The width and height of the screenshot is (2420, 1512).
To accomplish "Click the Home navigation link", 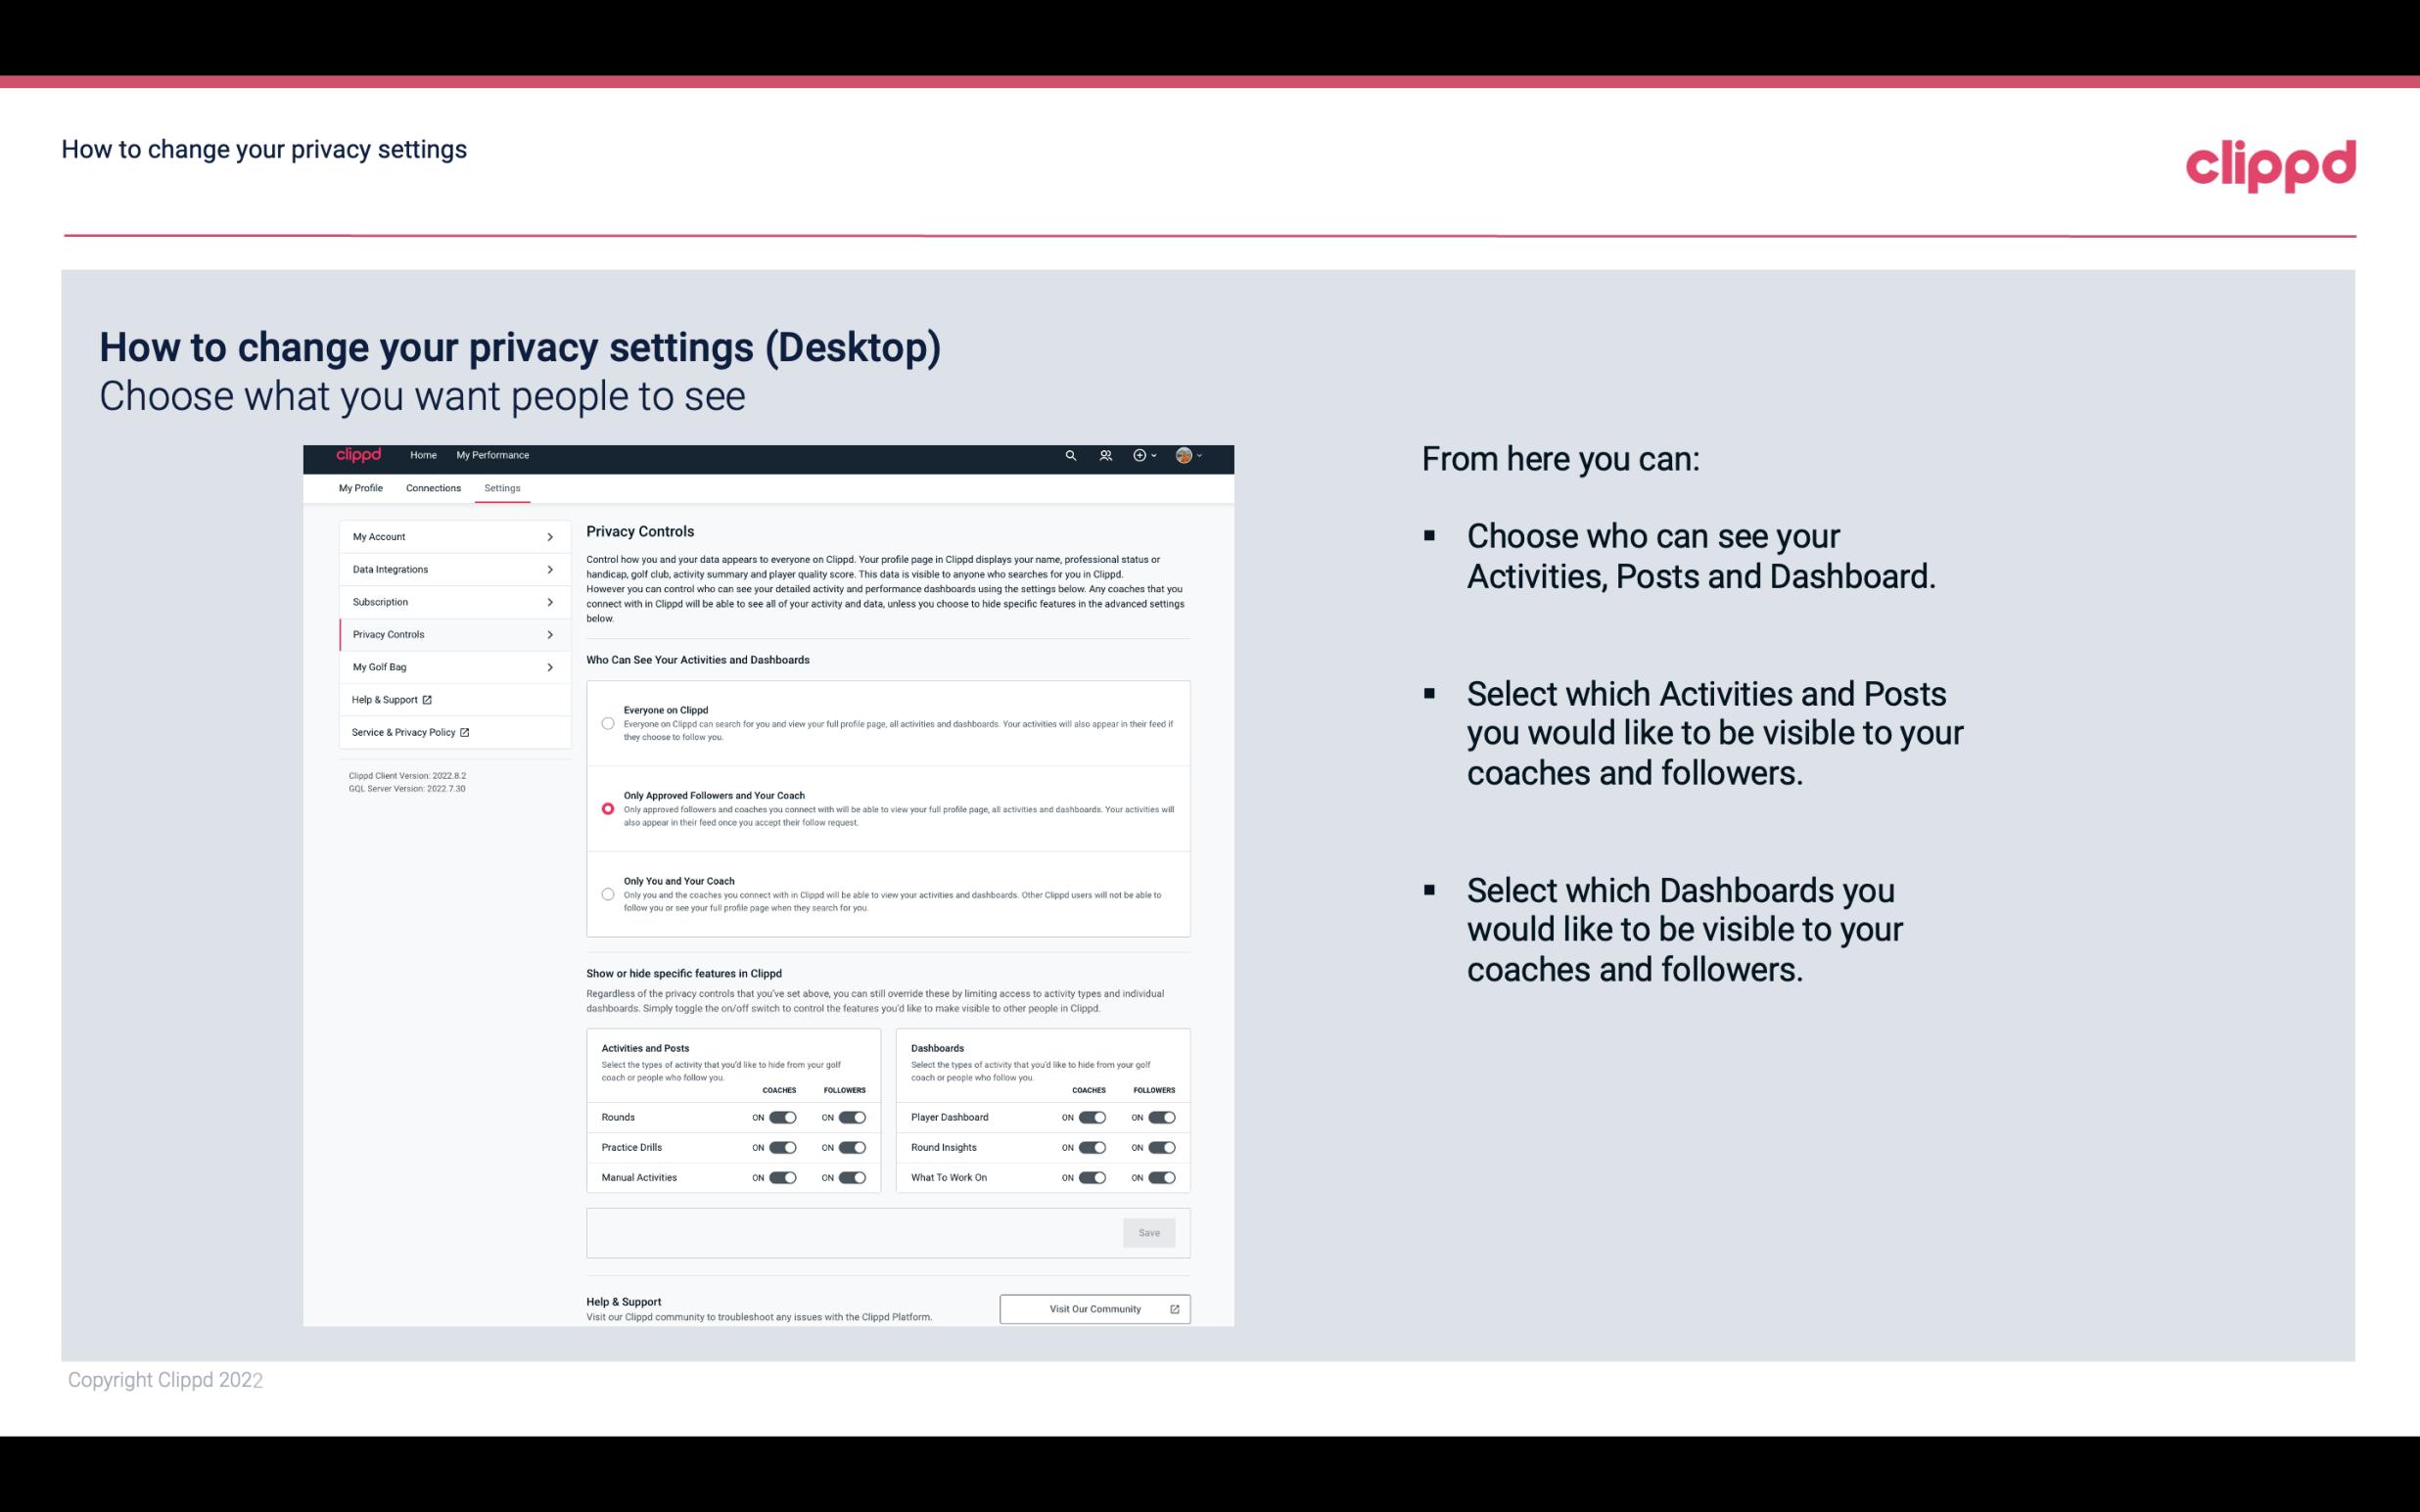I will tap(423, 455).
